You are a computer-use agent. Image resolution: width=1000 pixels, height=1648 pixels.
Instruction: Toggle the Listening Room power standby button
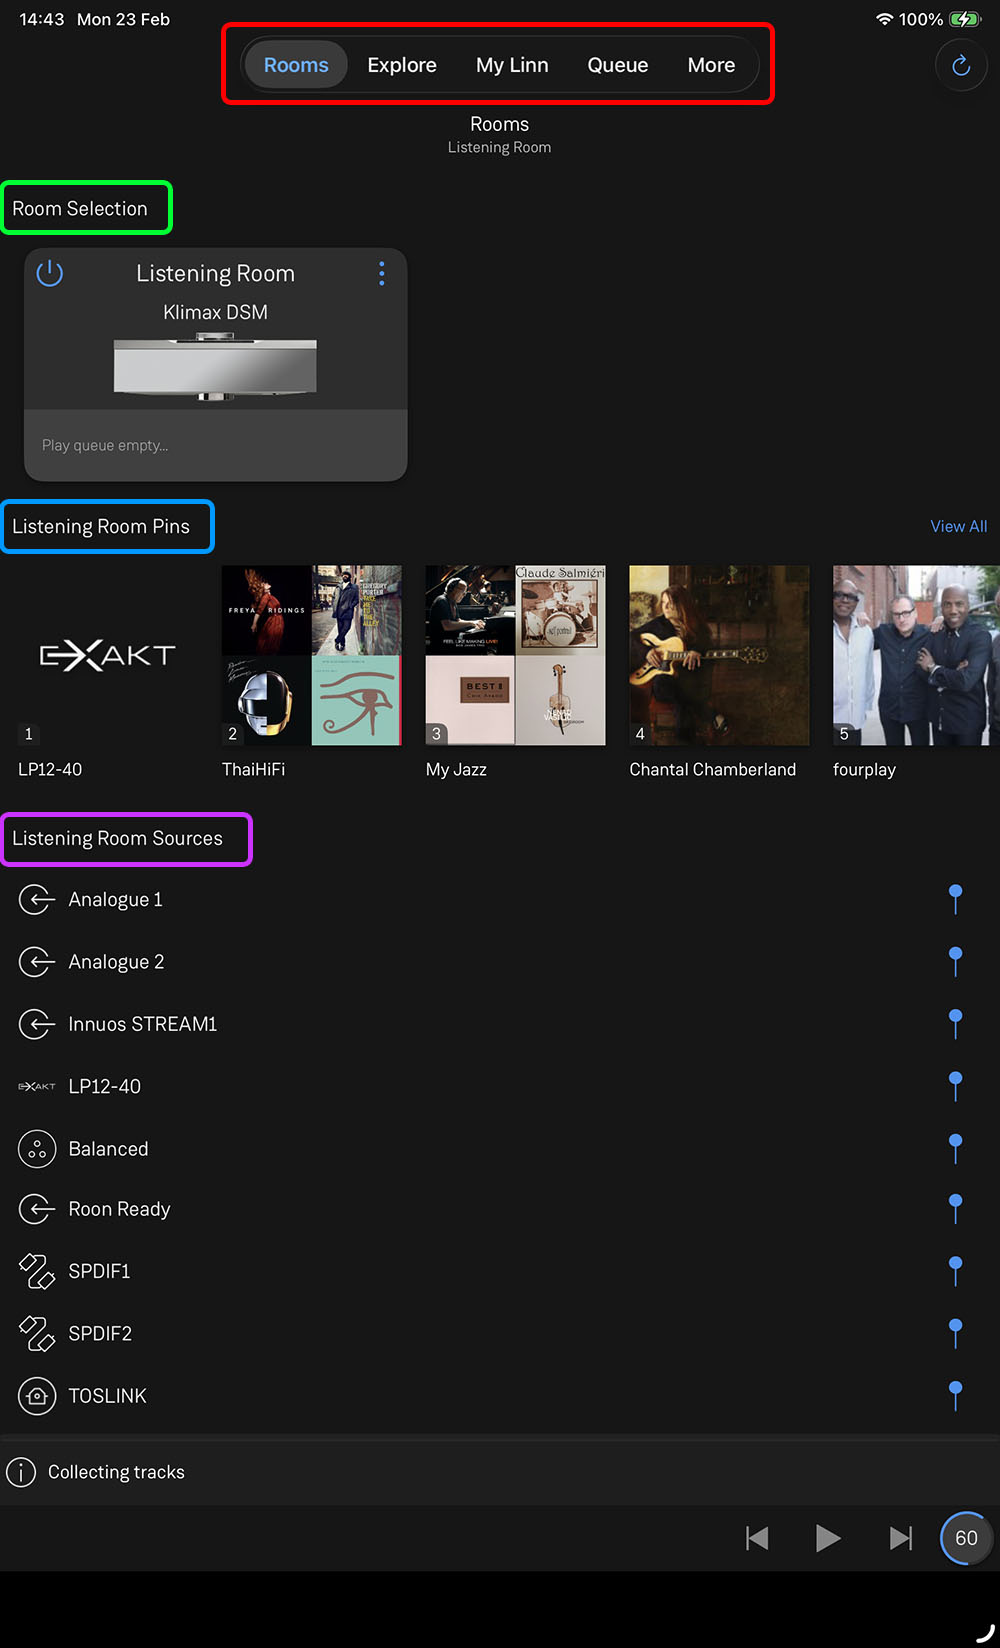click(x=50, y=273)
